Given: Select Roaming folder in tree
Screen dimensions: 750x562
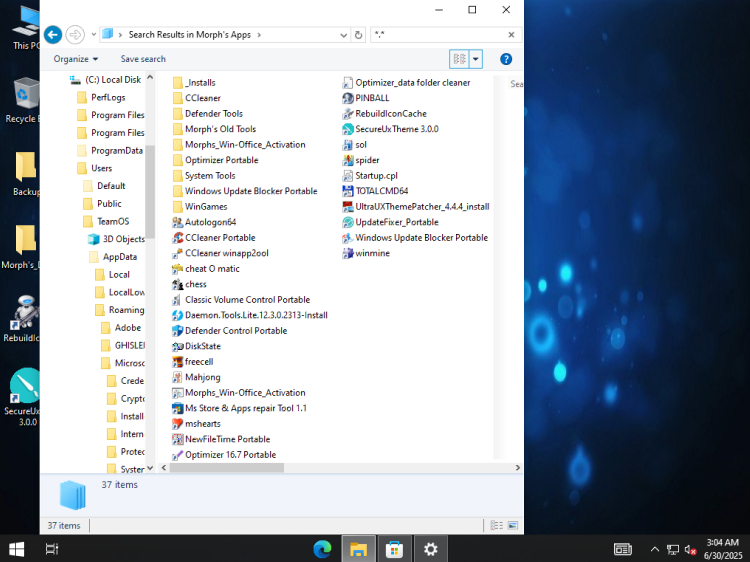Looking at the screenshot, I should point(120,310).
